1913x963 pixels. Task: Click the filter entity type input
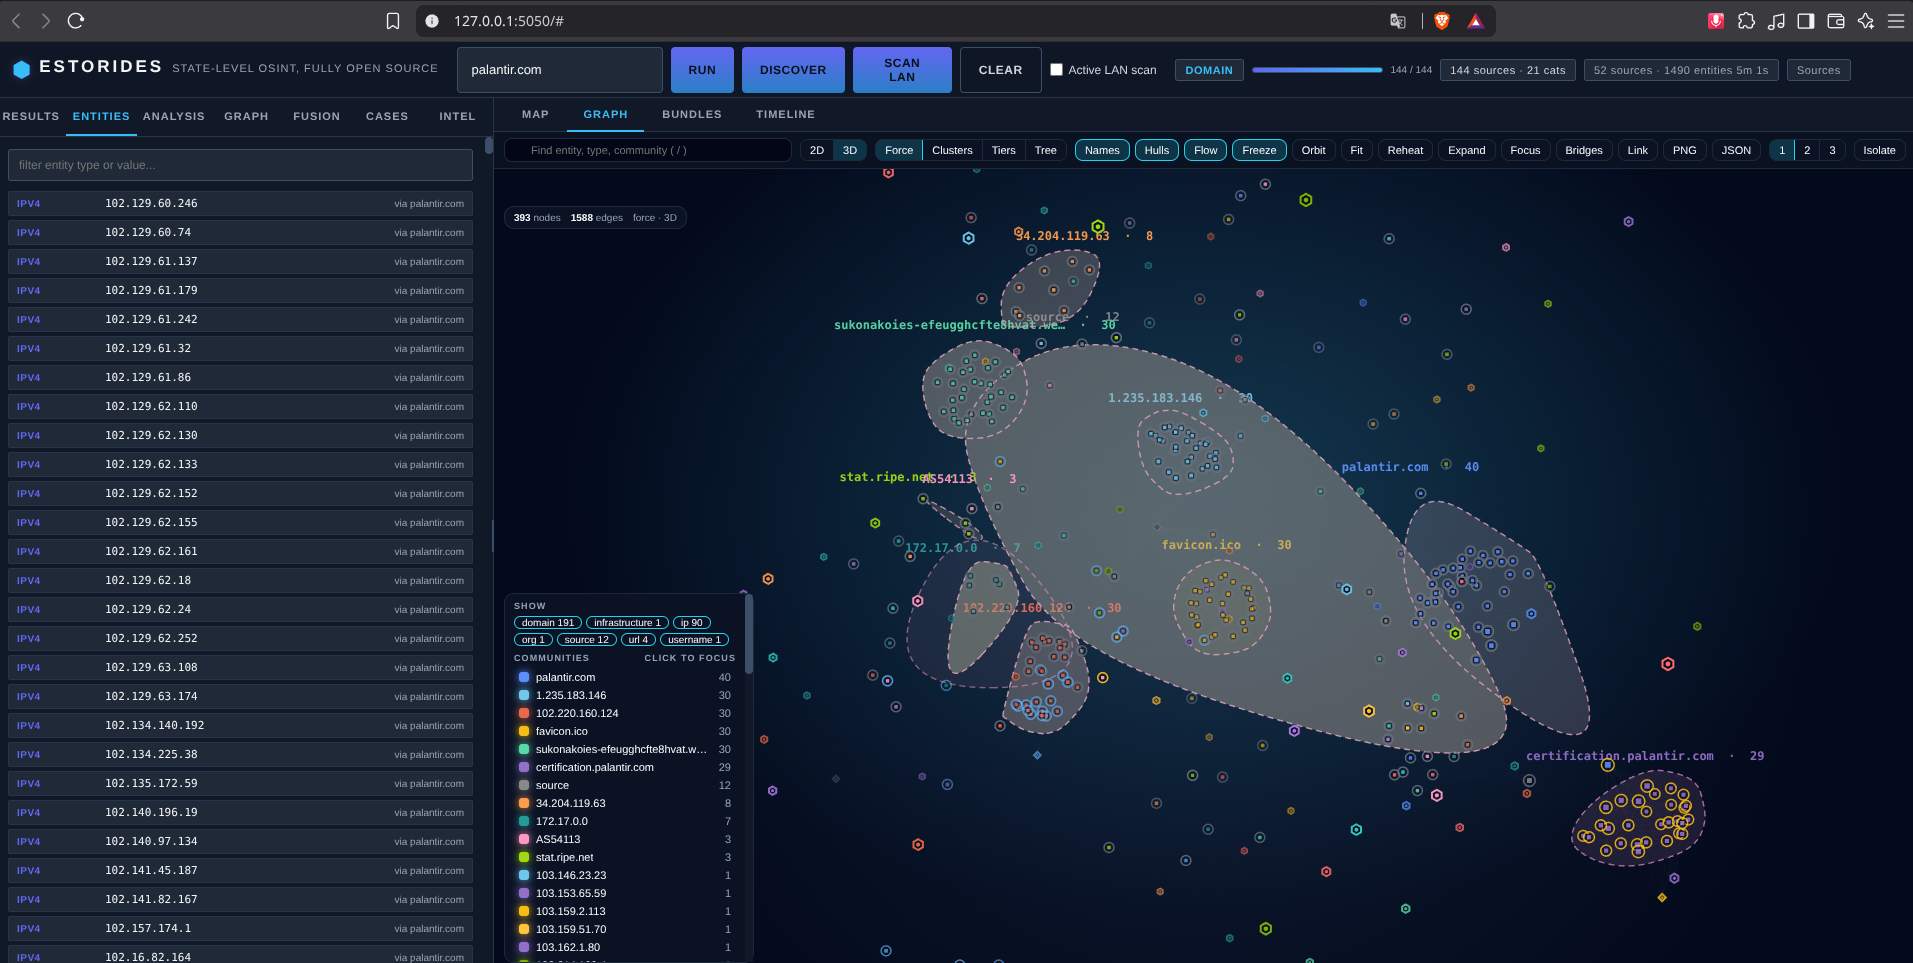coord(240,165)
